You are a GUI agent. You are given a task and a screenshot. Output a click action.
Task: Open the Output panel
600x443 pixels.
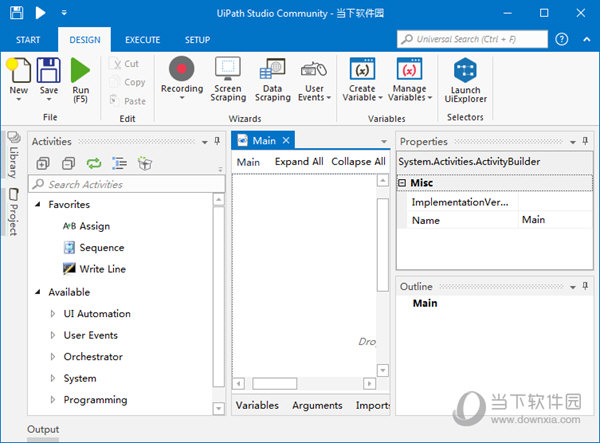[x=43, y=430]
